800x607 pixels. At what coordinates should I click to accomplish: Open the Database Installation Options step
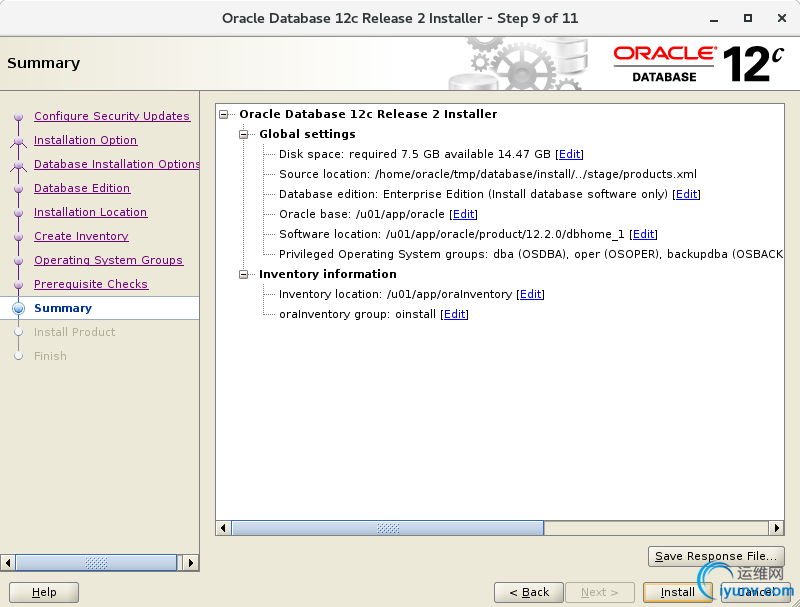[x=117, y=164]
